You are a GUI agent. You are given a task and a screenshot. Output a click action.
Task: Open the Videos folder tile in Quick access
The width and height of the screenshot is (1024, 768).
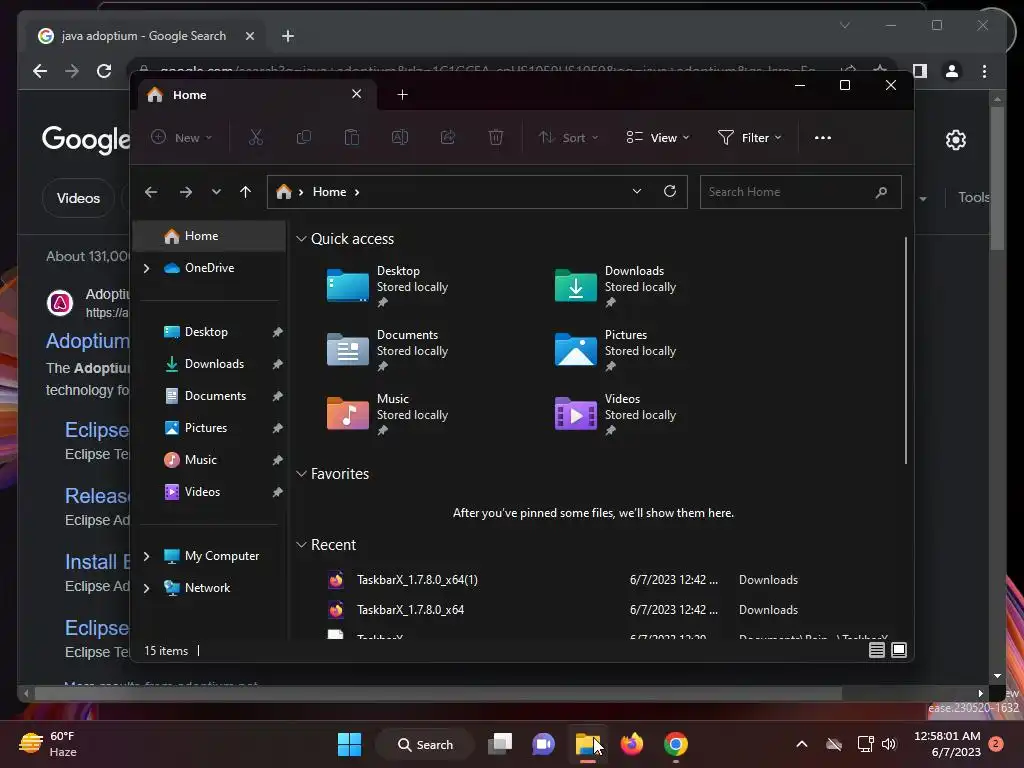click(x=615, y=414)
